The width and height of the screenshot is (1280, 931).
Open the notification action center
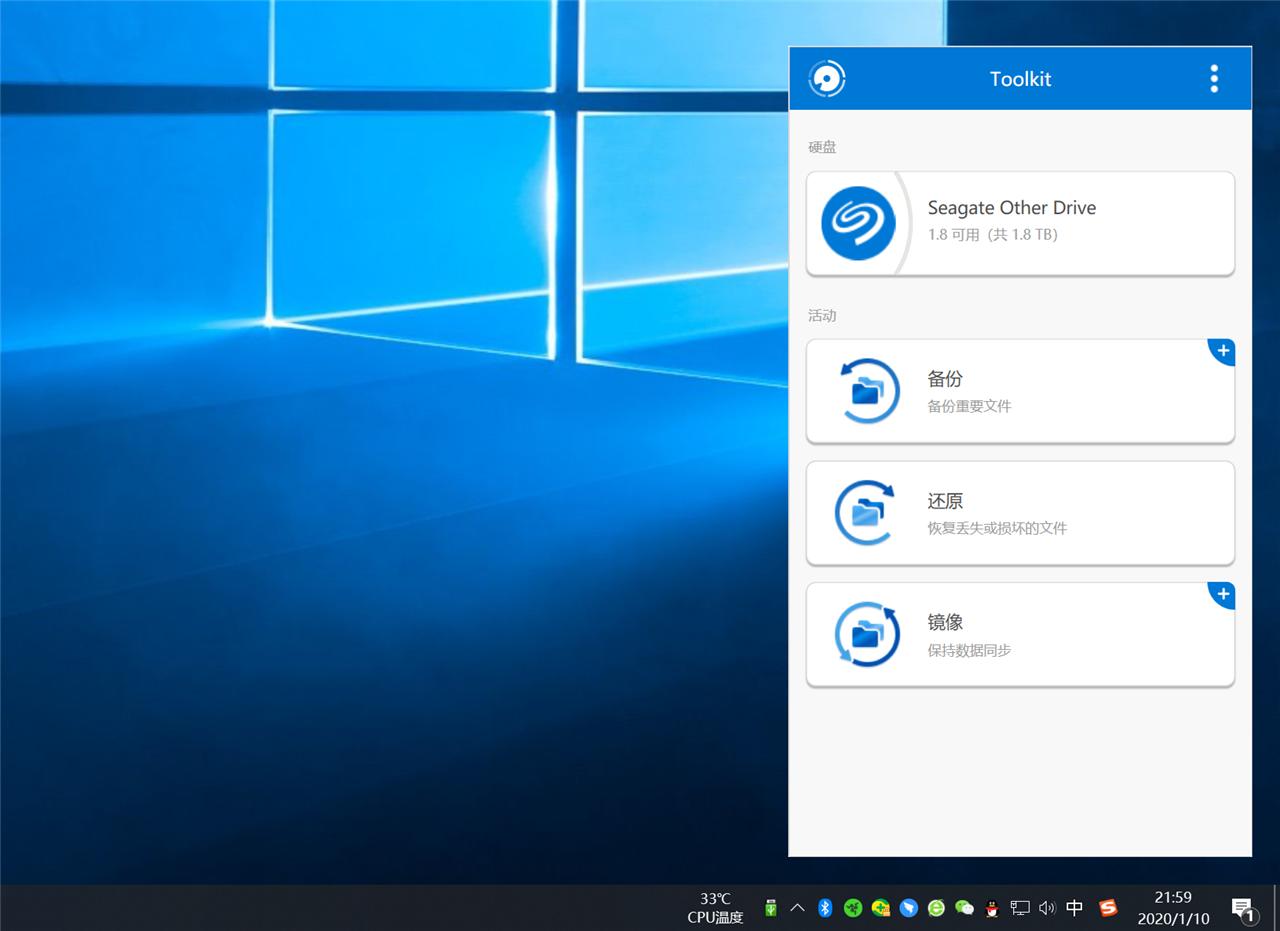1243,908
